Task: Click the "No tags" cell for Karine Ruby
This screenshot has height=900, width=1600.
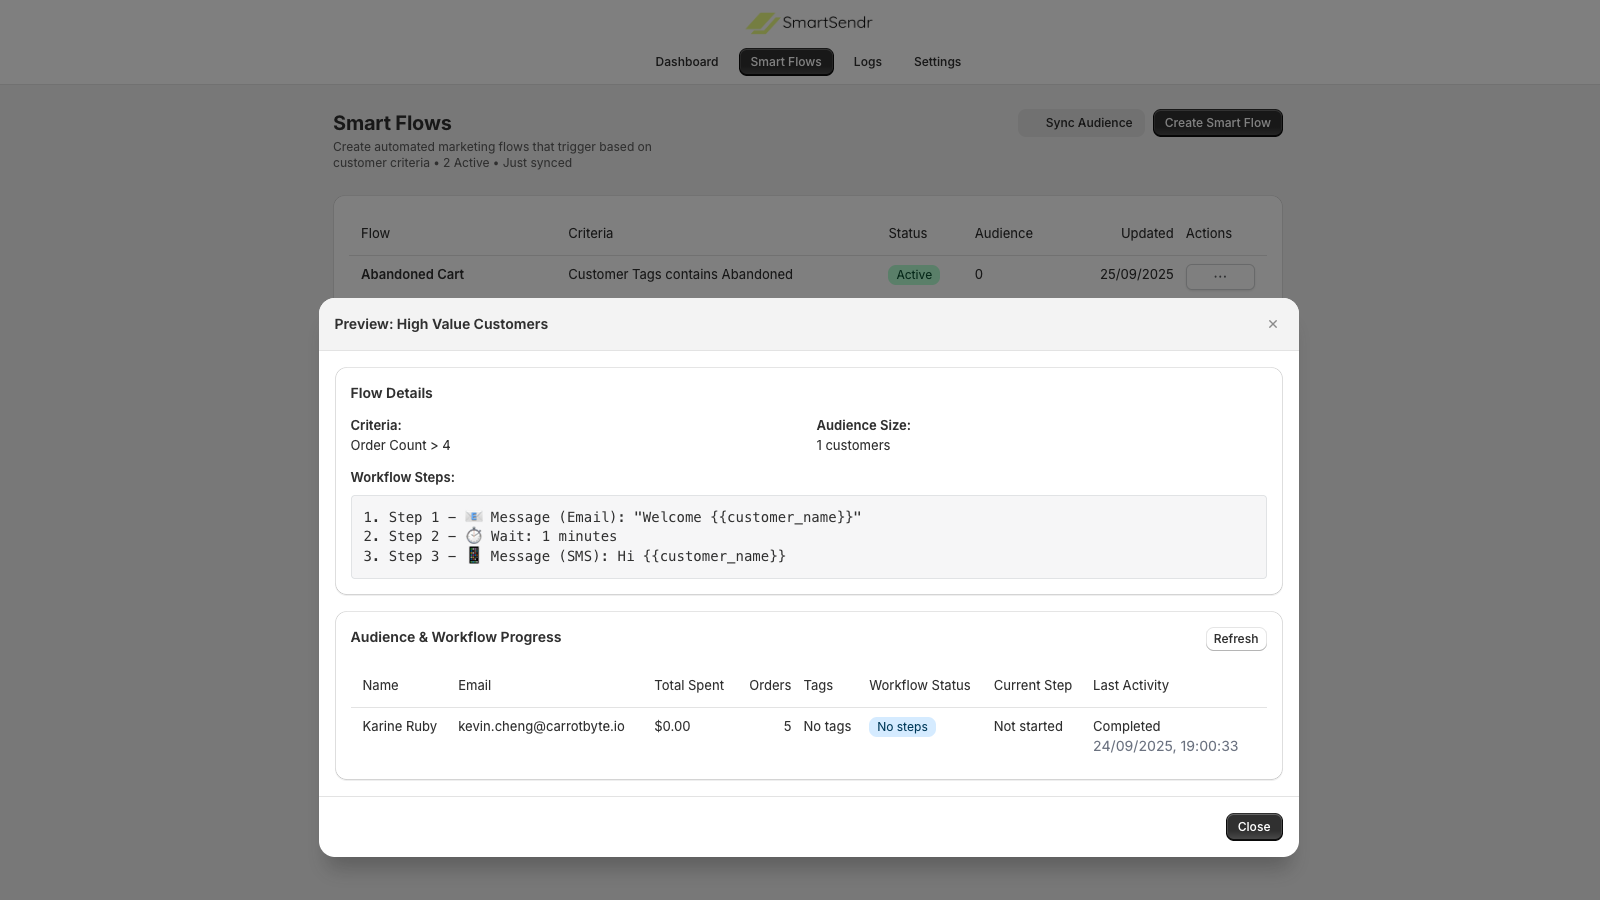Action: coord(827,726)
